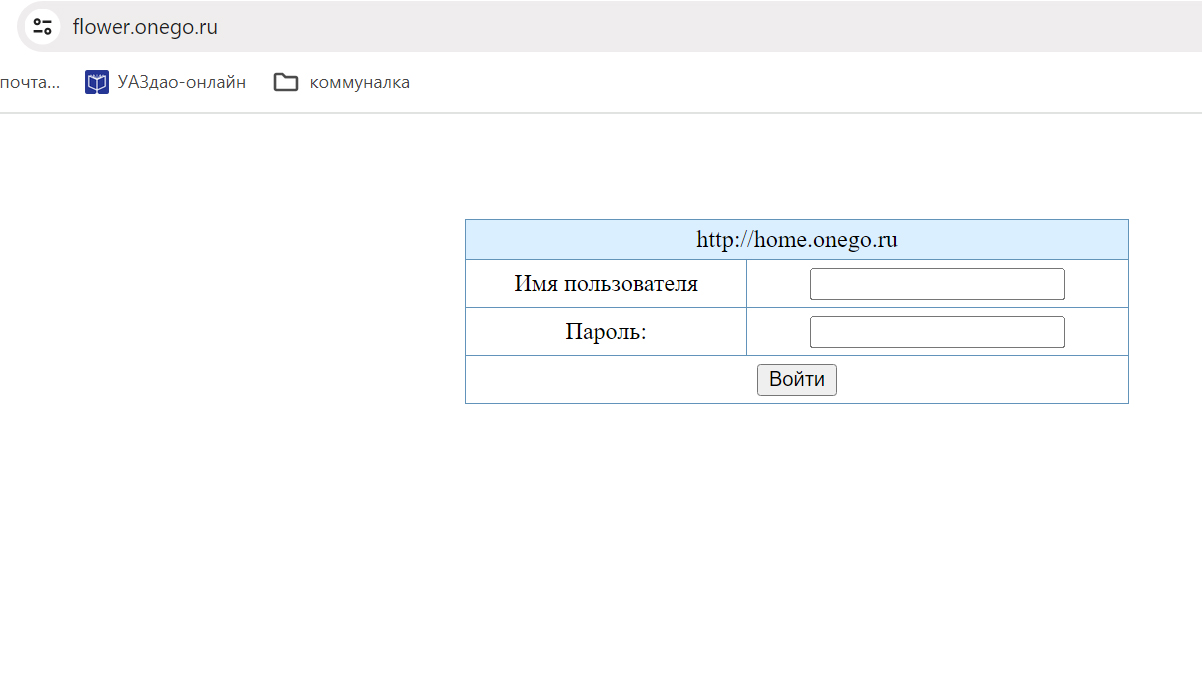Viewport: 1202px width, 676px height.
Task: Open the УАЗдао-онлайн bookmark label
Action: 181,82
